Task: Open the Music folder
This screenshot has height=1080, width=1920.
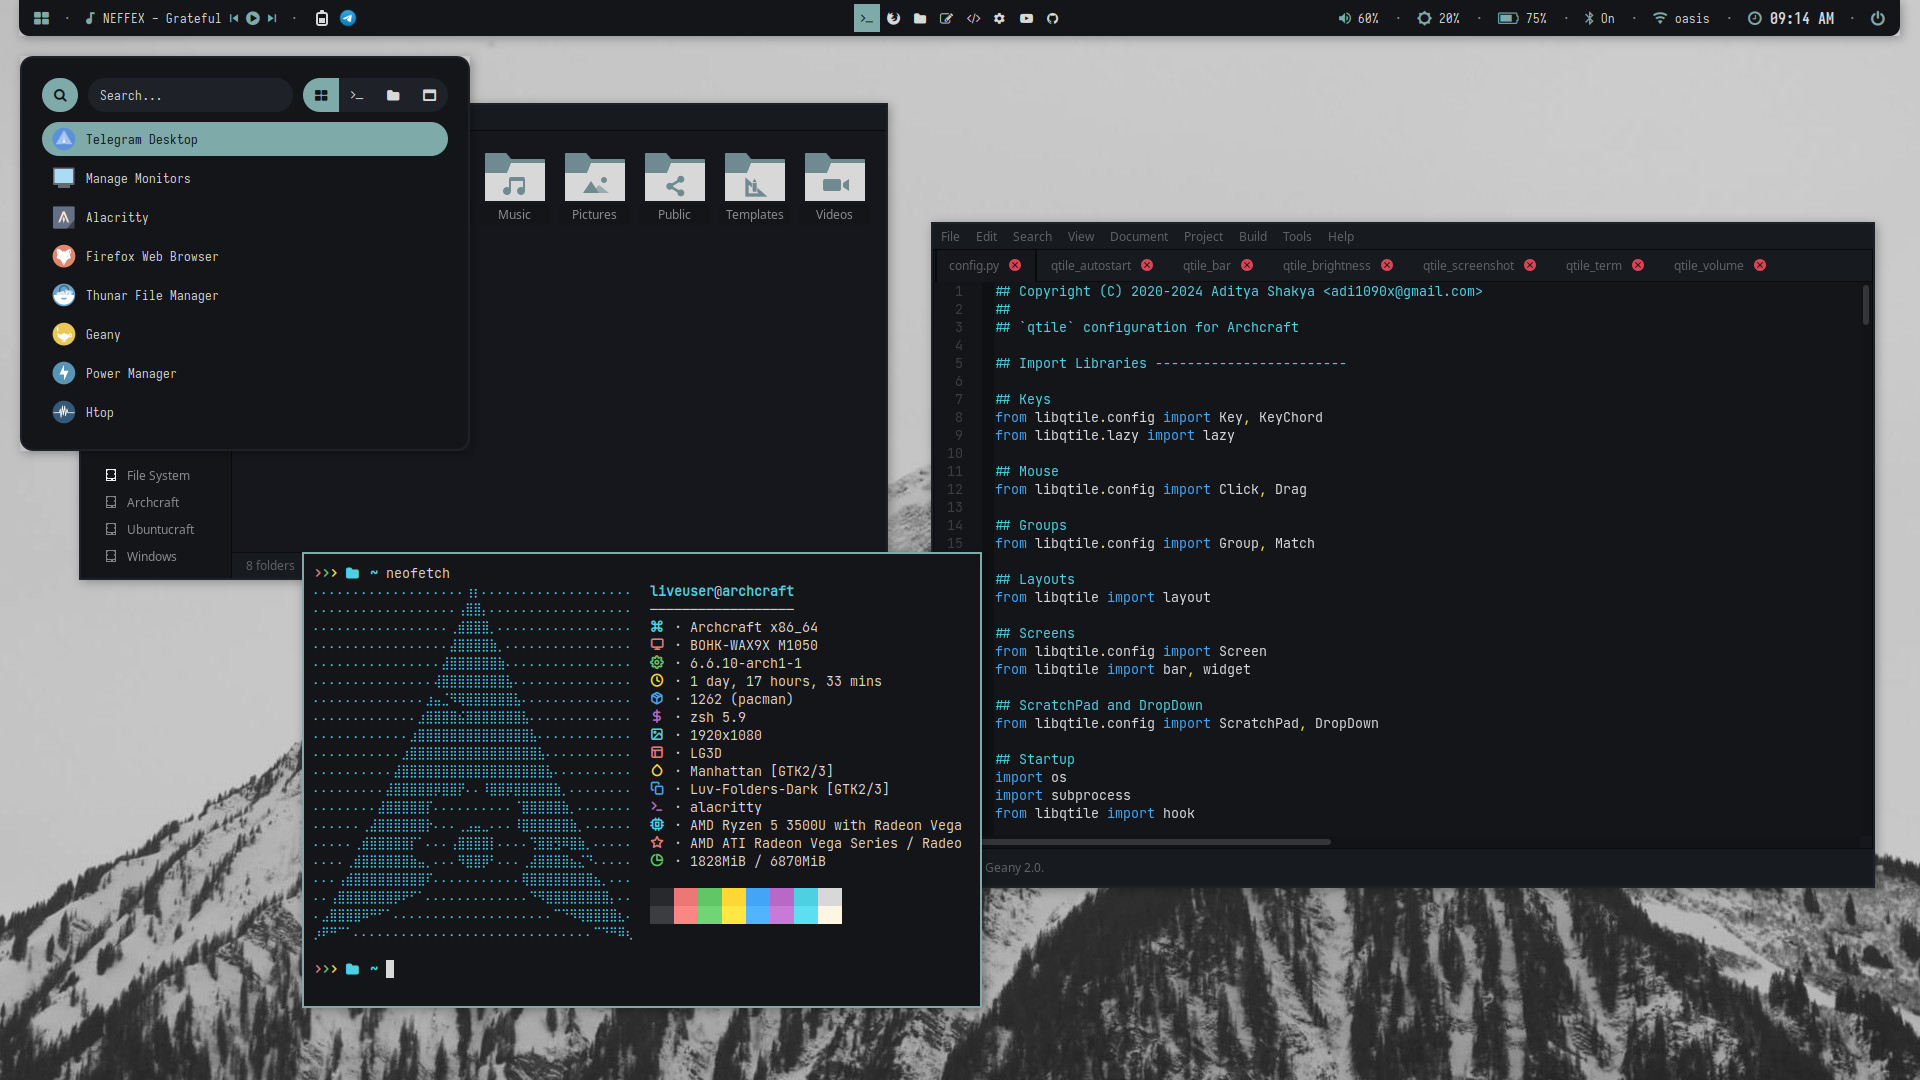Action: point(514,186)
